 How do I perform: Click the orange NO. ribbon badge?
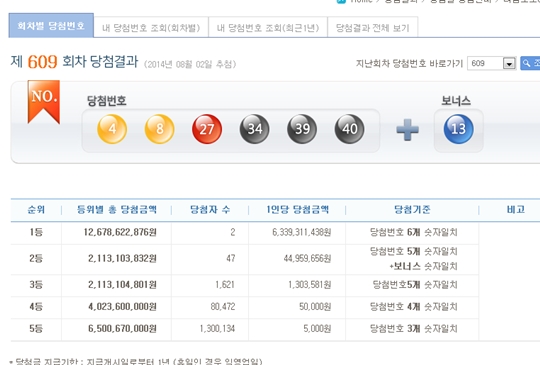[44, 102]
